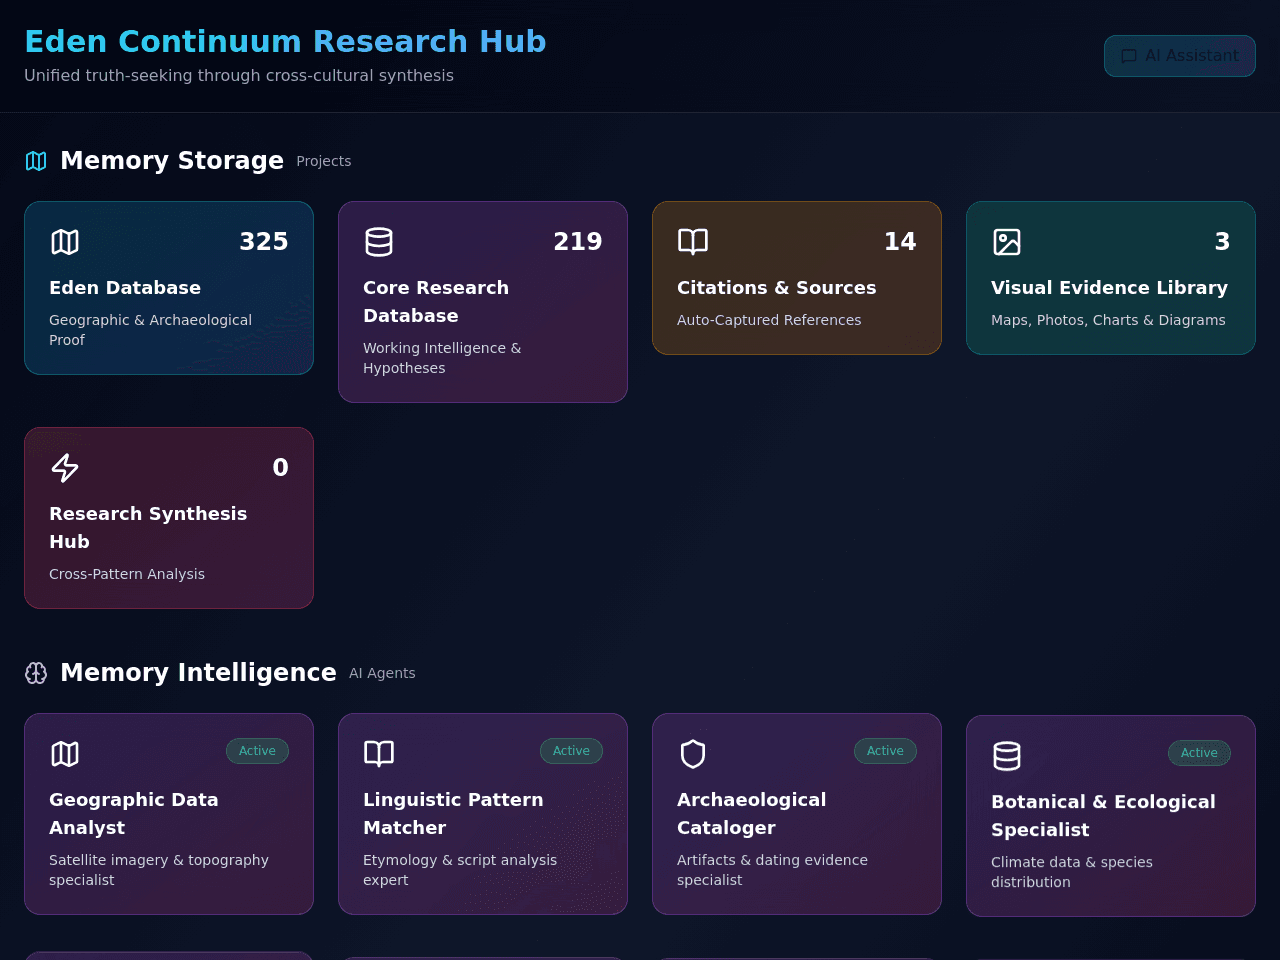Click Active badge on Archaeological Cataloger

point(885,751)
